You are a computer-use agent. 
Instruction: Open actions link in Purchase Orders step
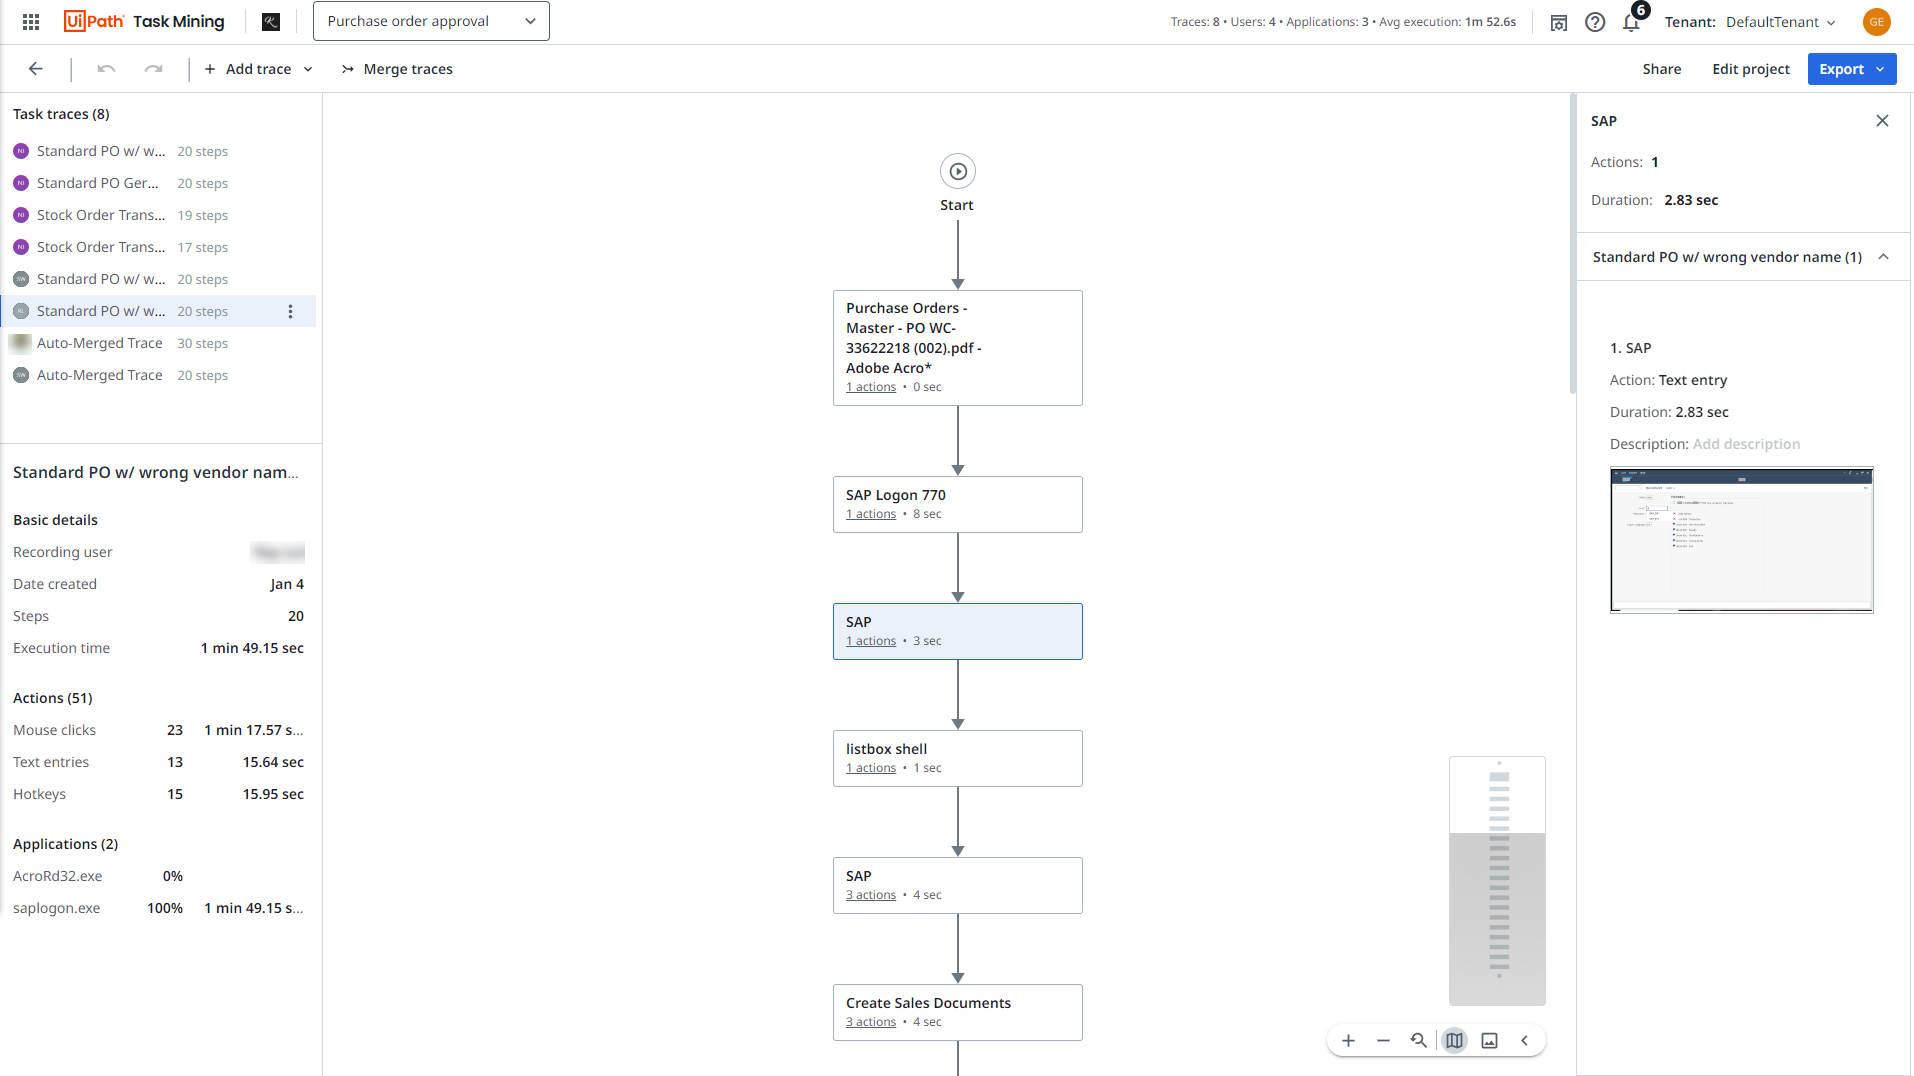point(871,387)
